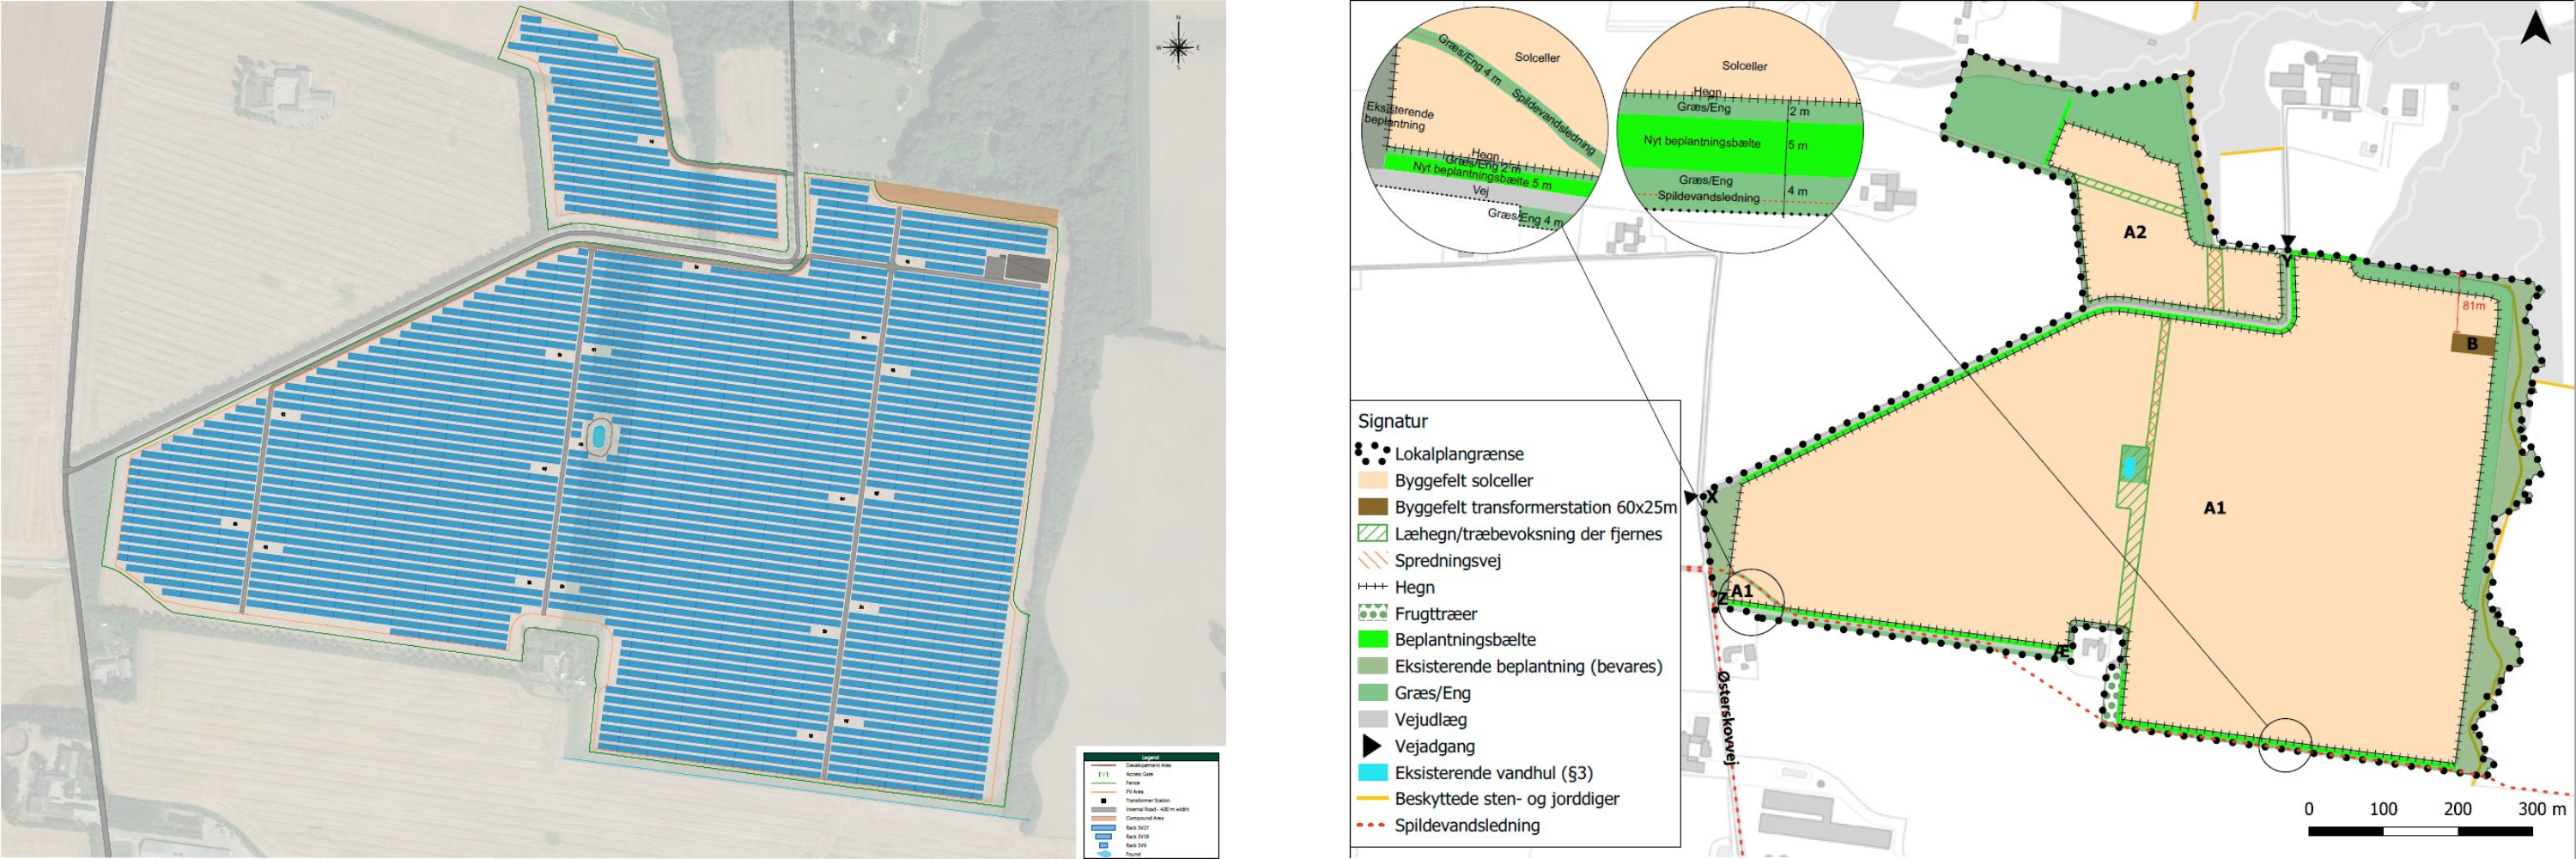Screen dimensions: 2576x859
Task: Click the 4 m dimension in the right detail circle
Action: click(1797, 191)
